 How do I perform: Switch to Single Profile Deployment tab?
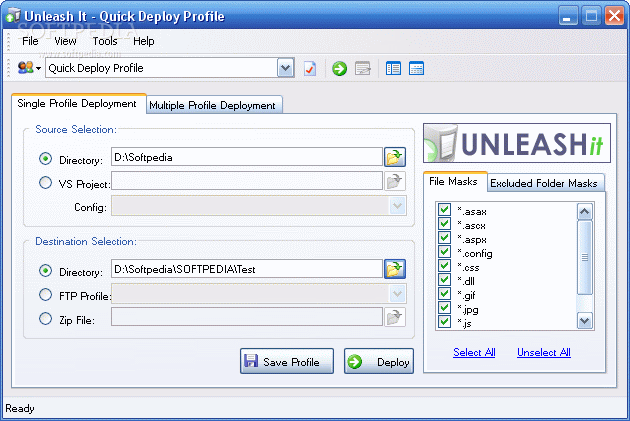coord(78,104)
